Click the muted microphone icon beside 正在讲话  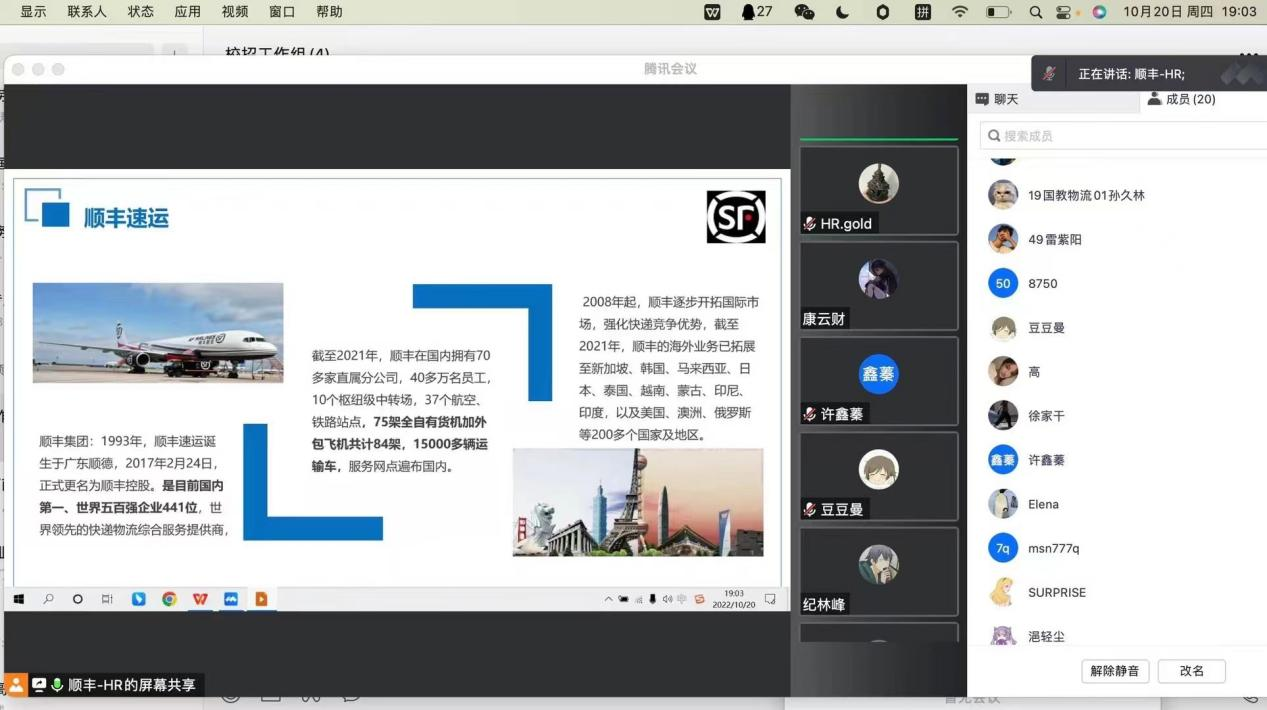tap(1049, 74)
